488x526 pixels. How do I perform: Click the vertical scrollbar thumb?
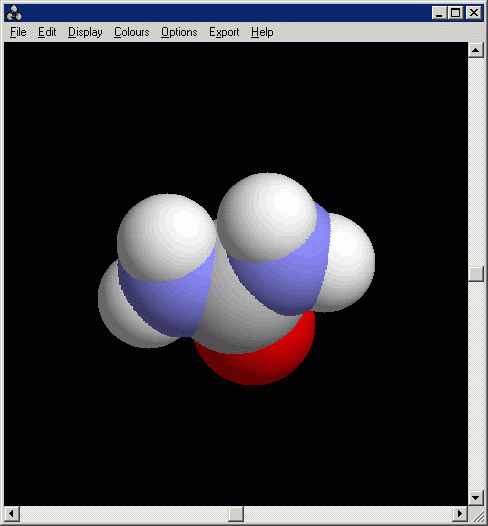click(x=476, y=274)
